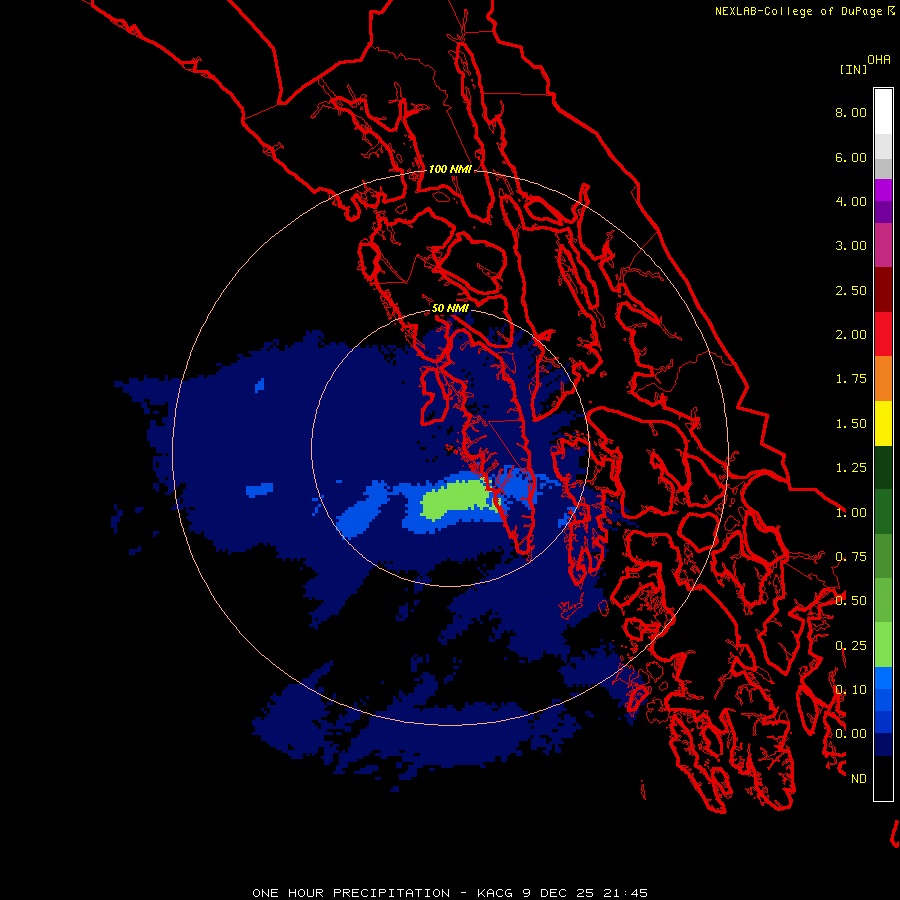Pick the darkest green swatch beside 1.25
Screen dimensions: 900x900
click(x=883, y=468)
